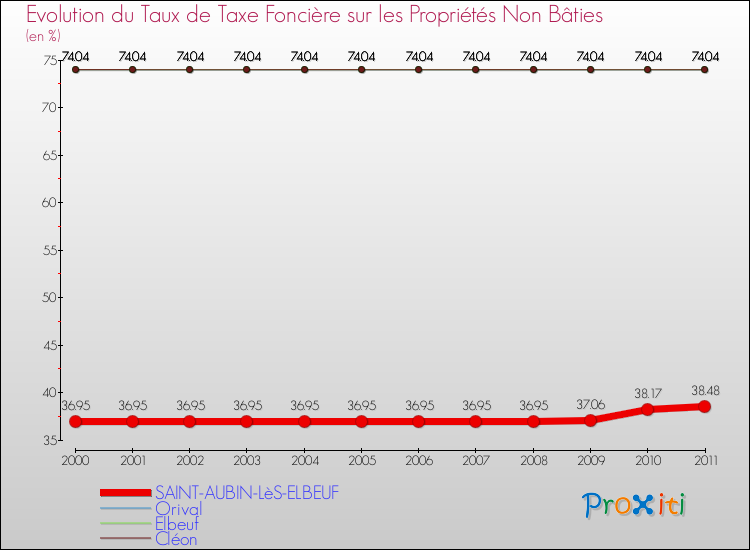750x550 pixels.
Task: Click the 55 y-axis tick label
Action: tap(50, 250)
